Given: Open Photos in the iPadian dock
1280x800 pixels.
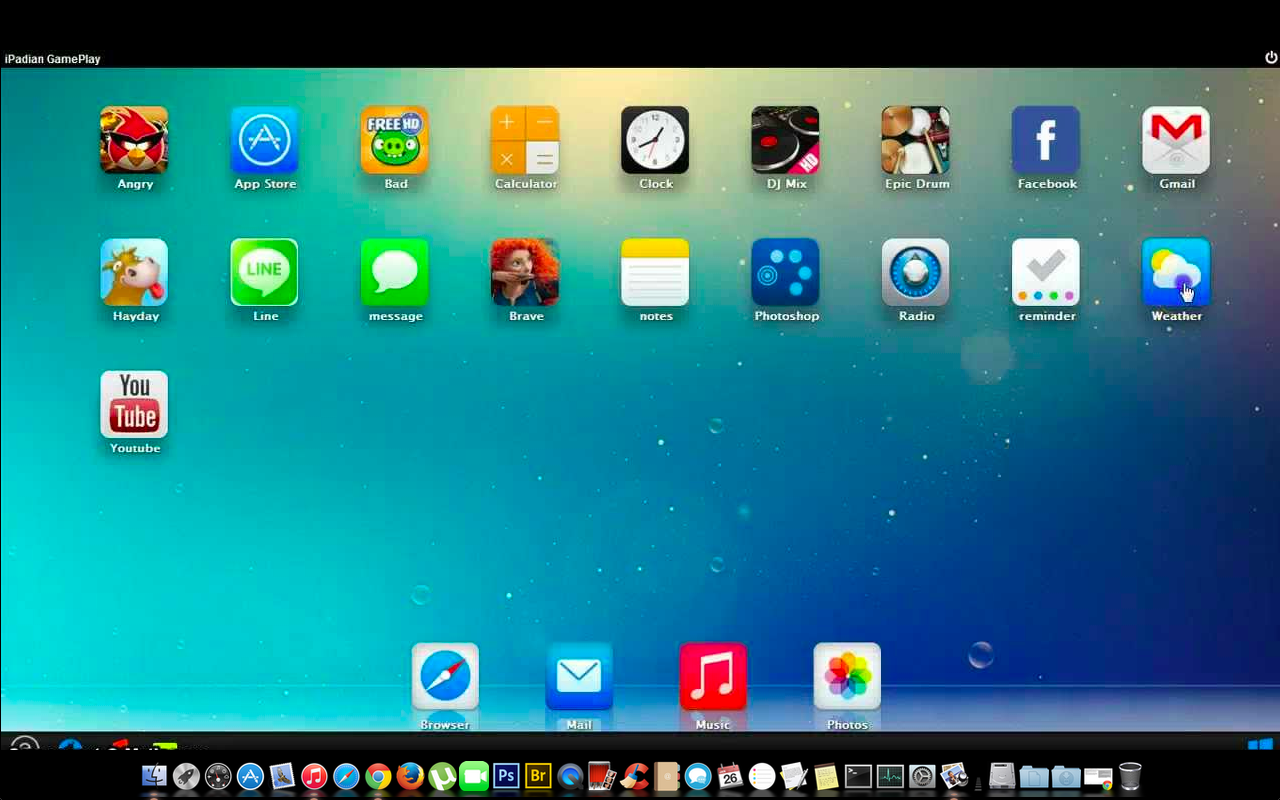Looking at the screenshot, I should pyautogui.click(x=847, y=677).
